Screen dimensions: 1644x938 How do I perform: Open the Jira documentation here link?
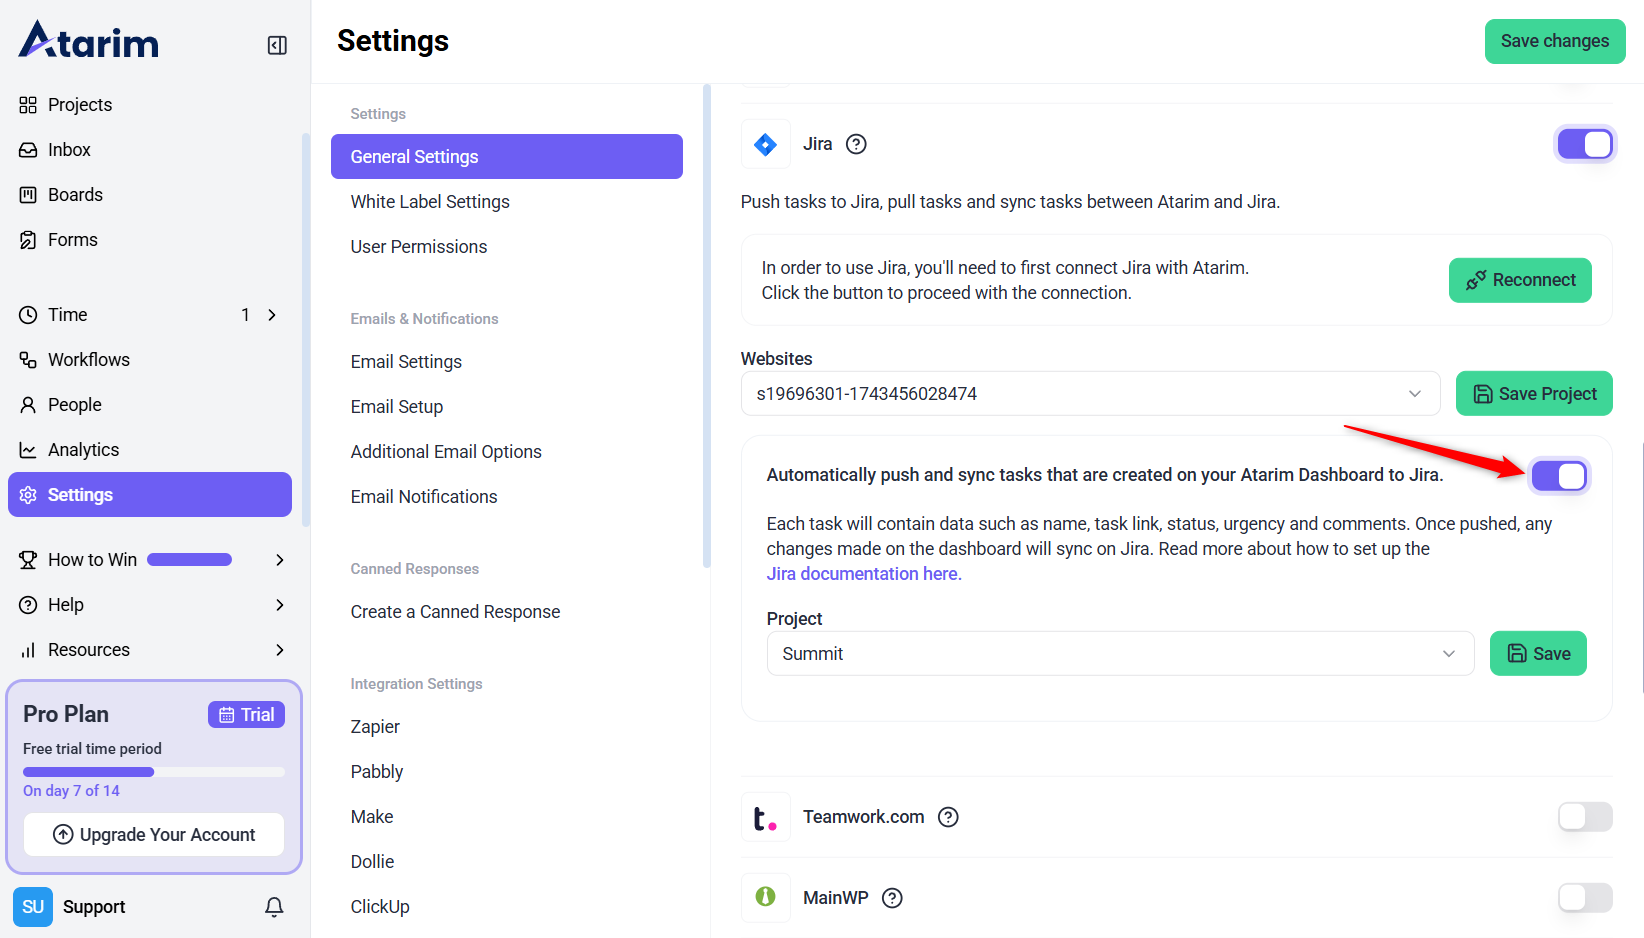pos(863,574)
